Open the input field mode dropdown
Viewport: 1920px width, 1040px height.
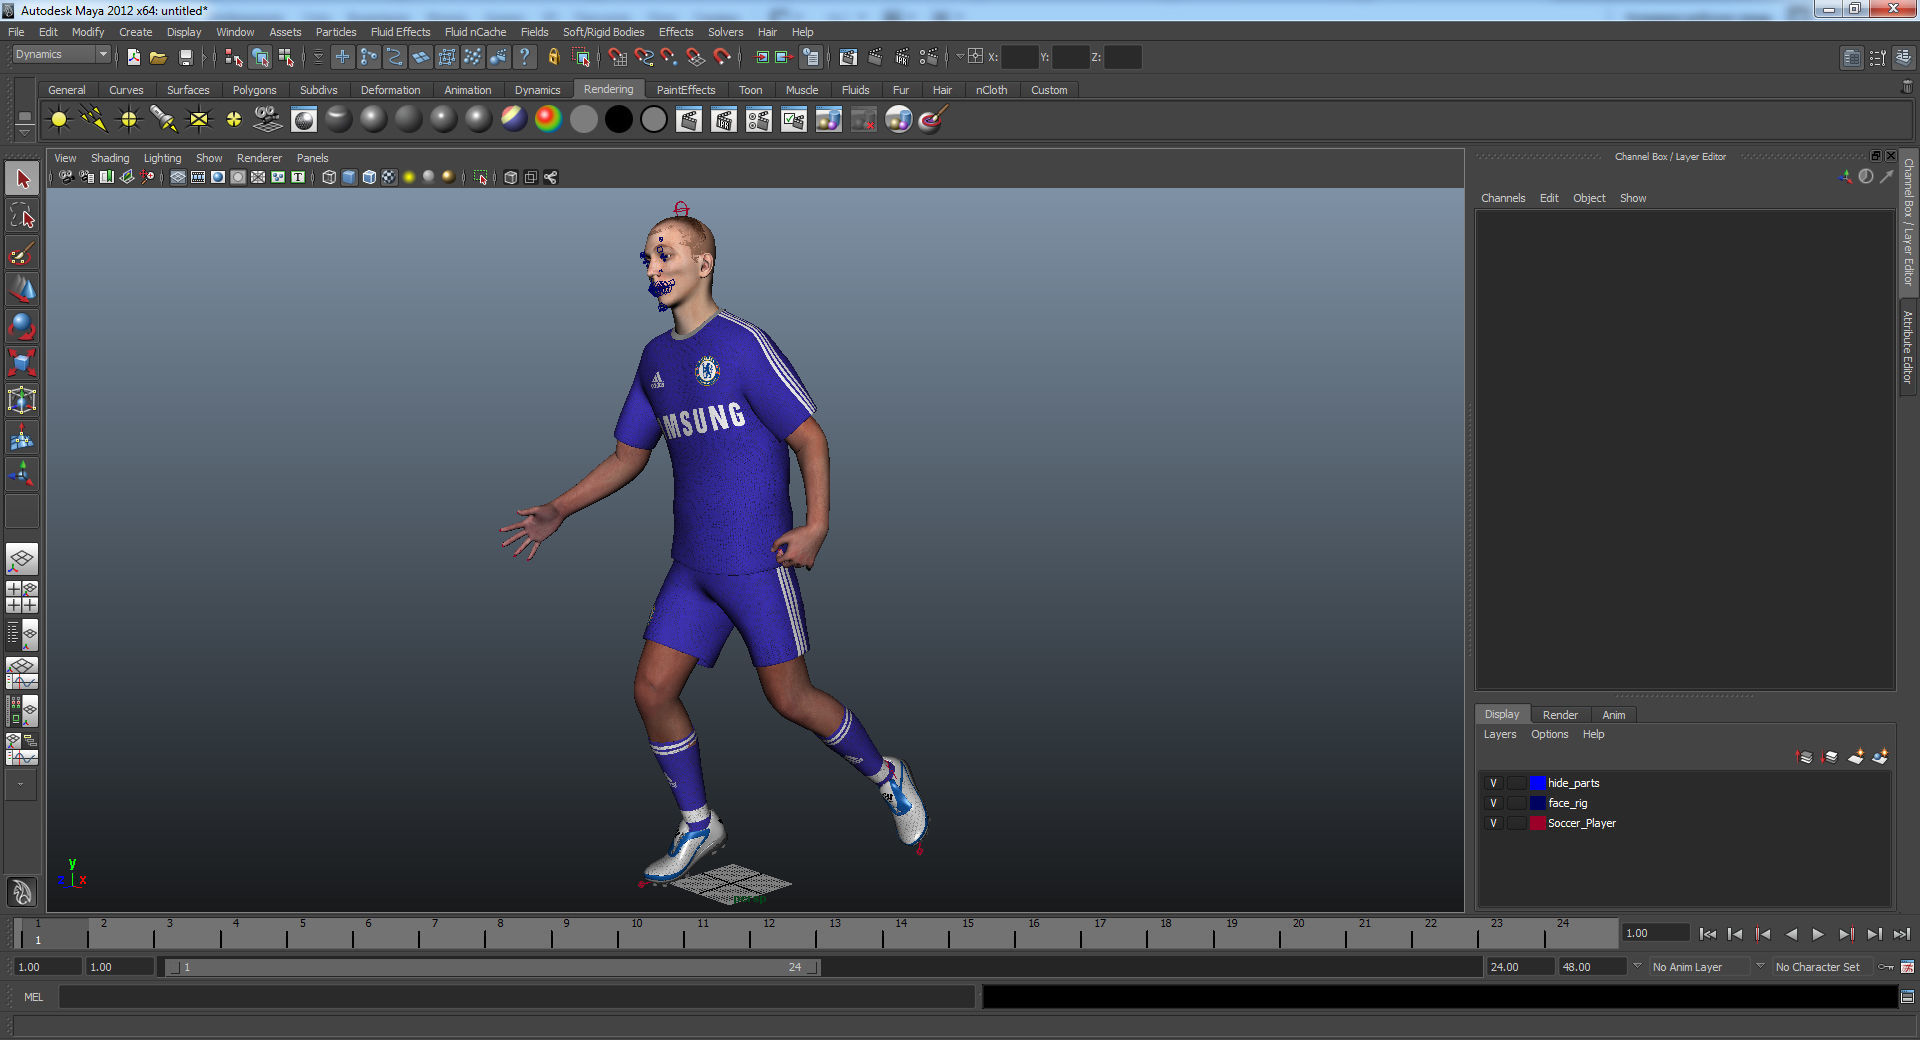click(x=960, y=57)
